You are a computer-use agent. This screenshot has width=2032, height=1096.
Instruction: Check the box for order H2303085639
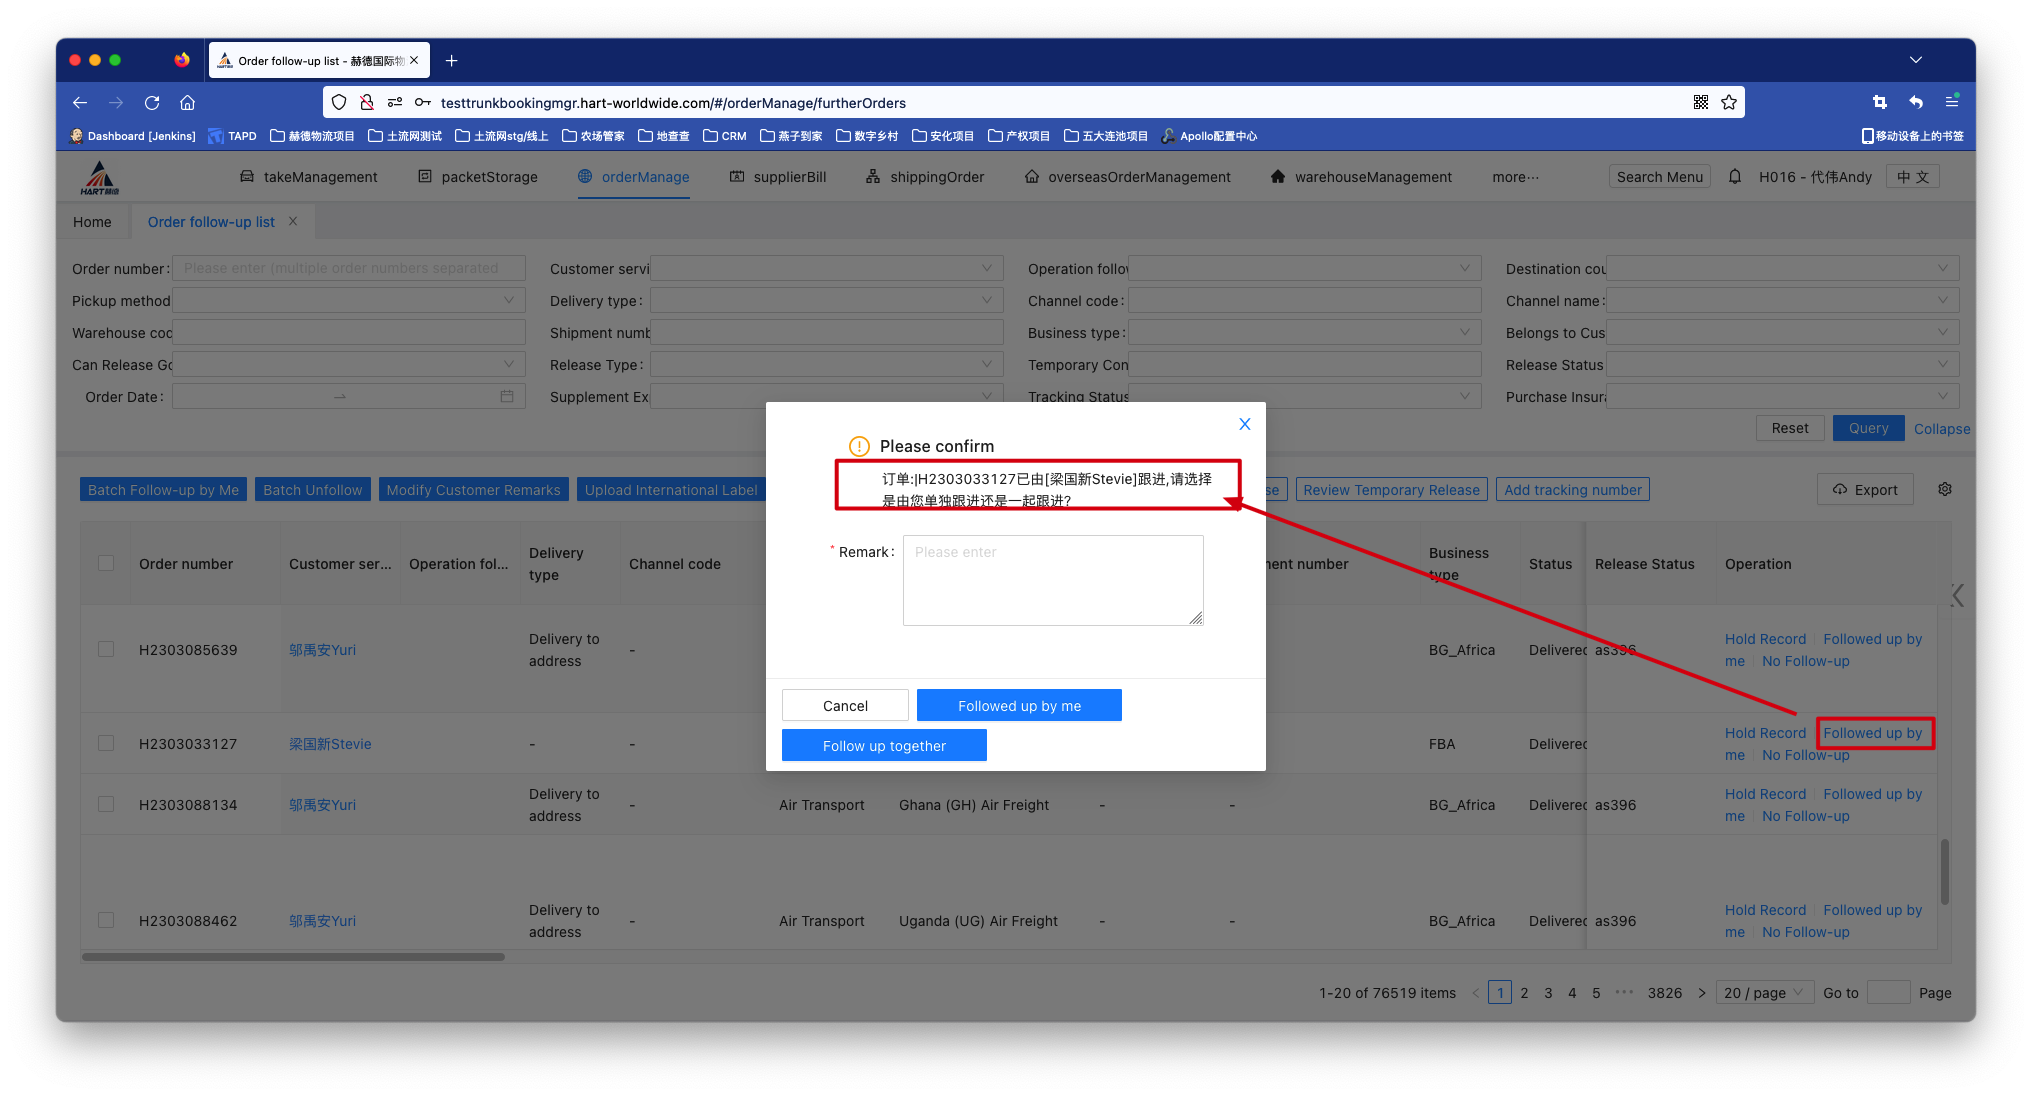click(106, 650)
